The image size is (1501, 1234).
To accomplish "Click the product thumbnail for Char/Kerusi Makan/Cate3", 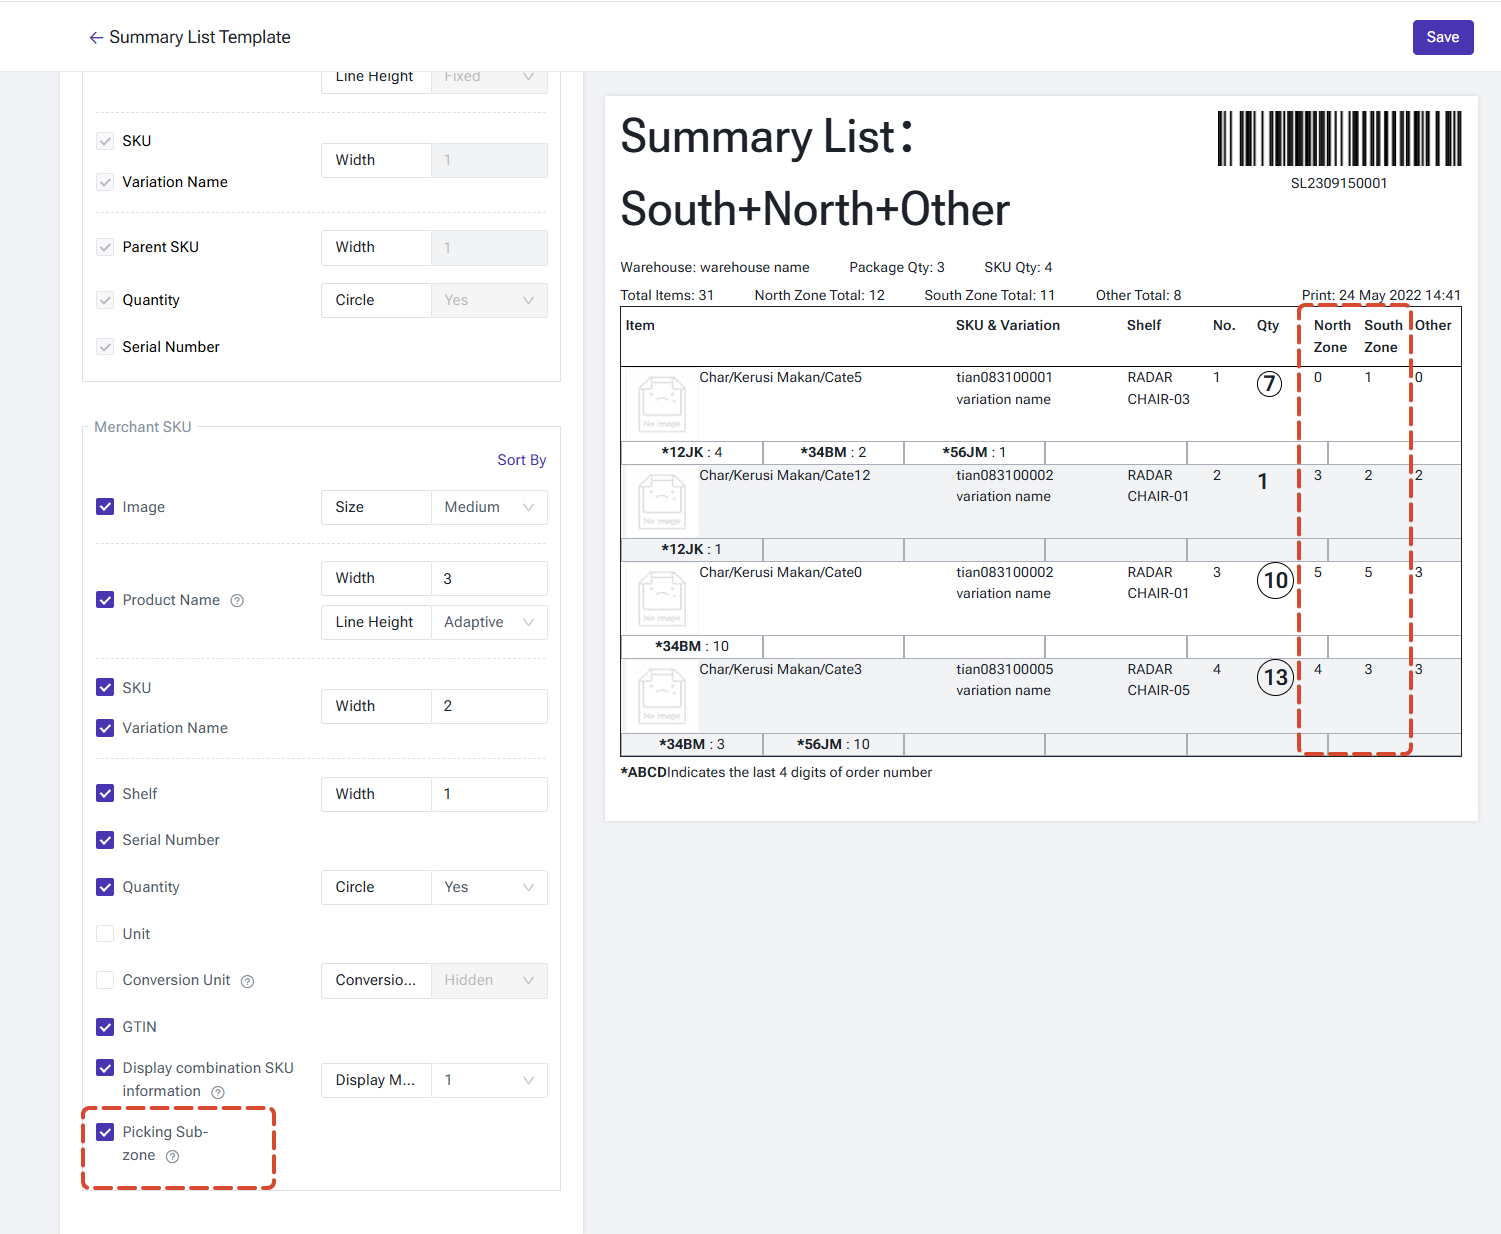I will click(x=661, y=695).
